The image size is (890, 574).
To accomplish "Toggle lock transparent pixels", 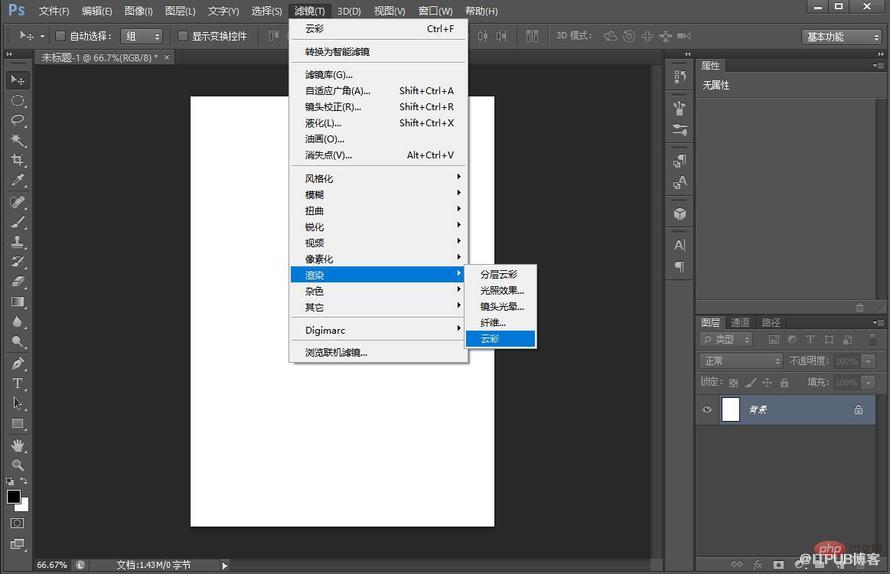I will [x=733, y=383].
